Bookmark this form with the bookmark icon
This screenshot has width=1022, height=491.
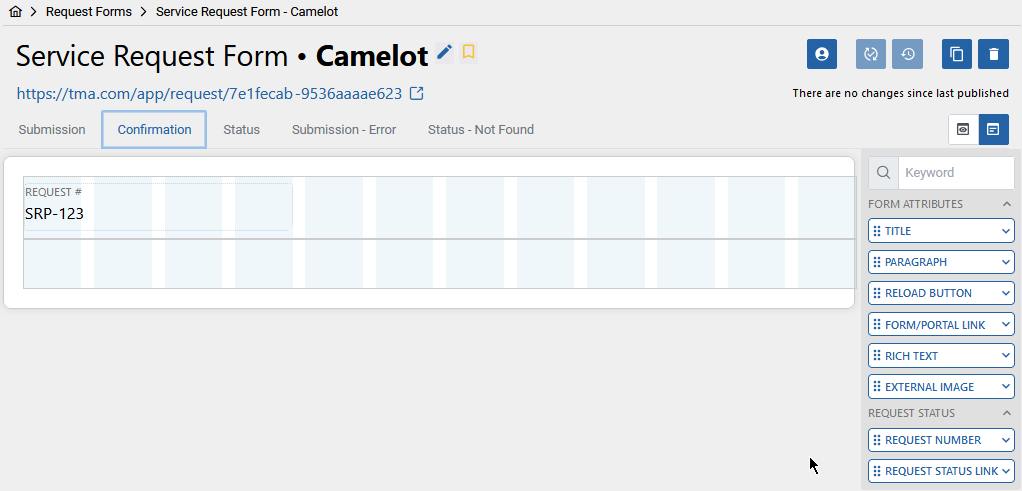pyautogui.click(x=468, y=53)
